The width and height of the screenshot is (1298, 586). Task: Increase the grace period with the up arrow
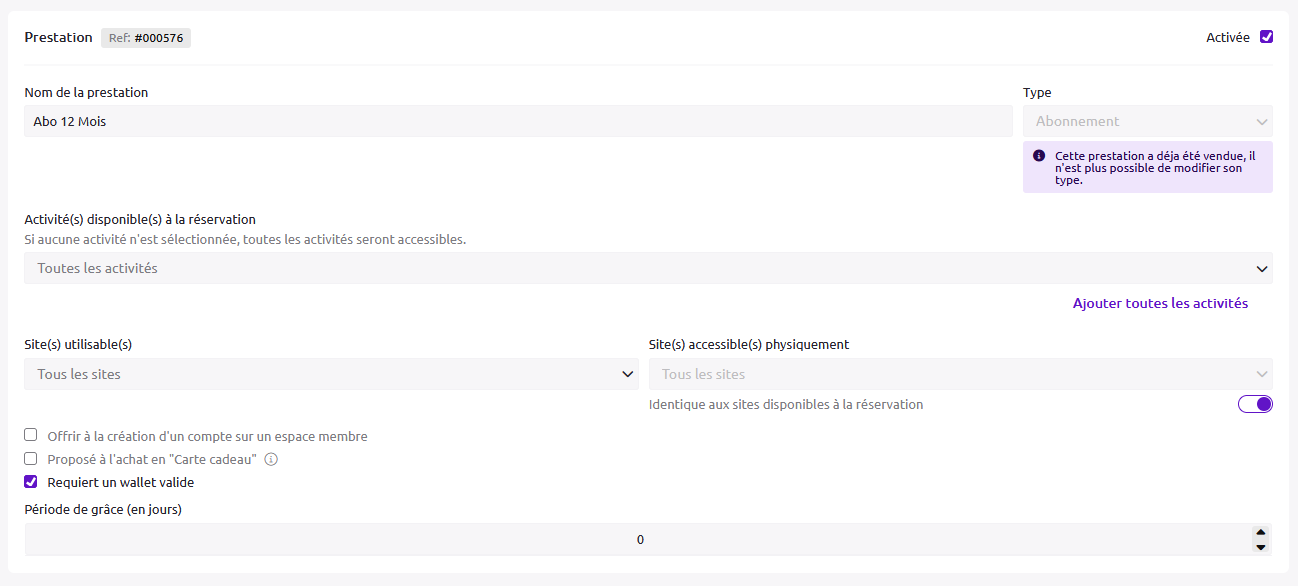pyautogui.click(x=1261, y=533)
